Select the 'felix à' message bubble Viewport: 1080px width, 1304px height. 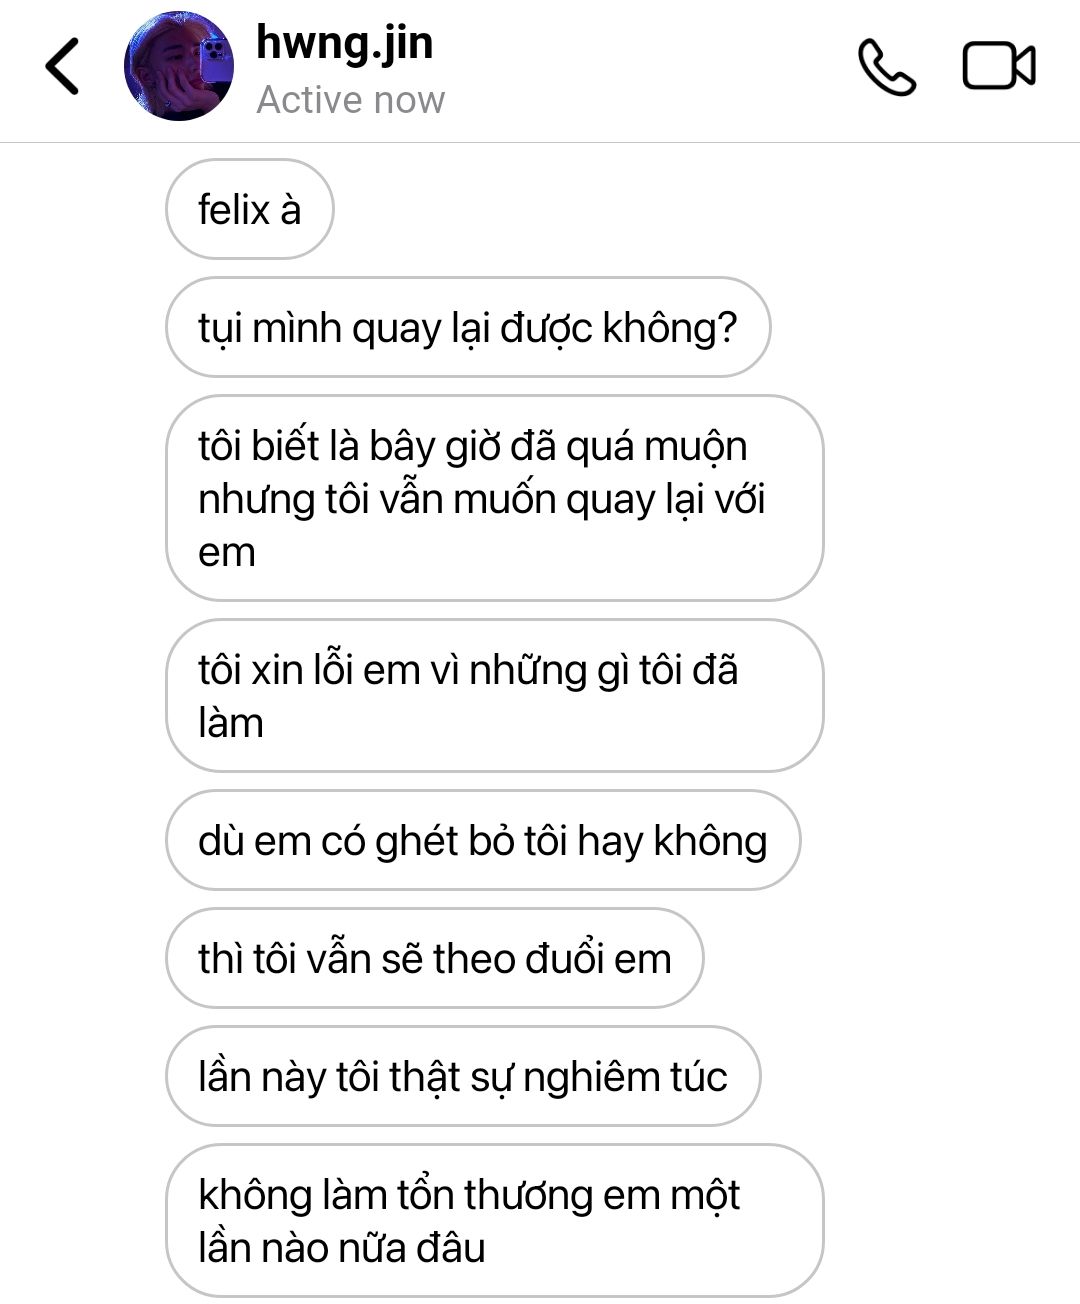[249, 209]
